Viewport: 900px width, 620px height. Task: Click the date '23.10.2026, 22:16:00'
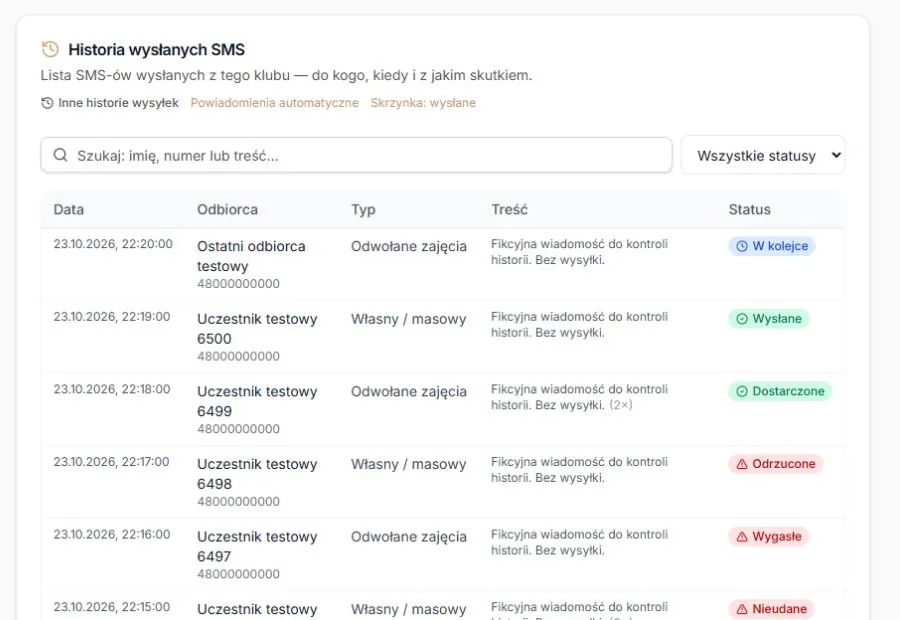(x=112, y=534)
